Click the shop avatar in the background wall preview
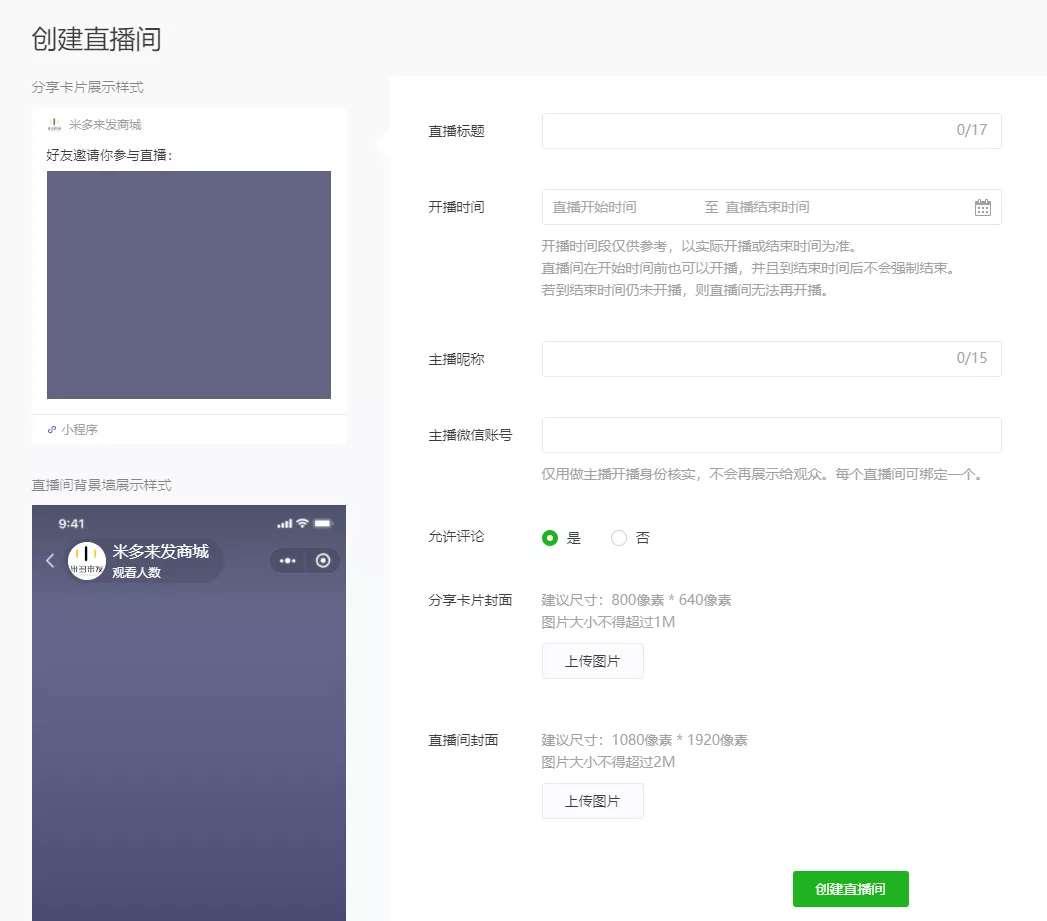 [85, 560]
